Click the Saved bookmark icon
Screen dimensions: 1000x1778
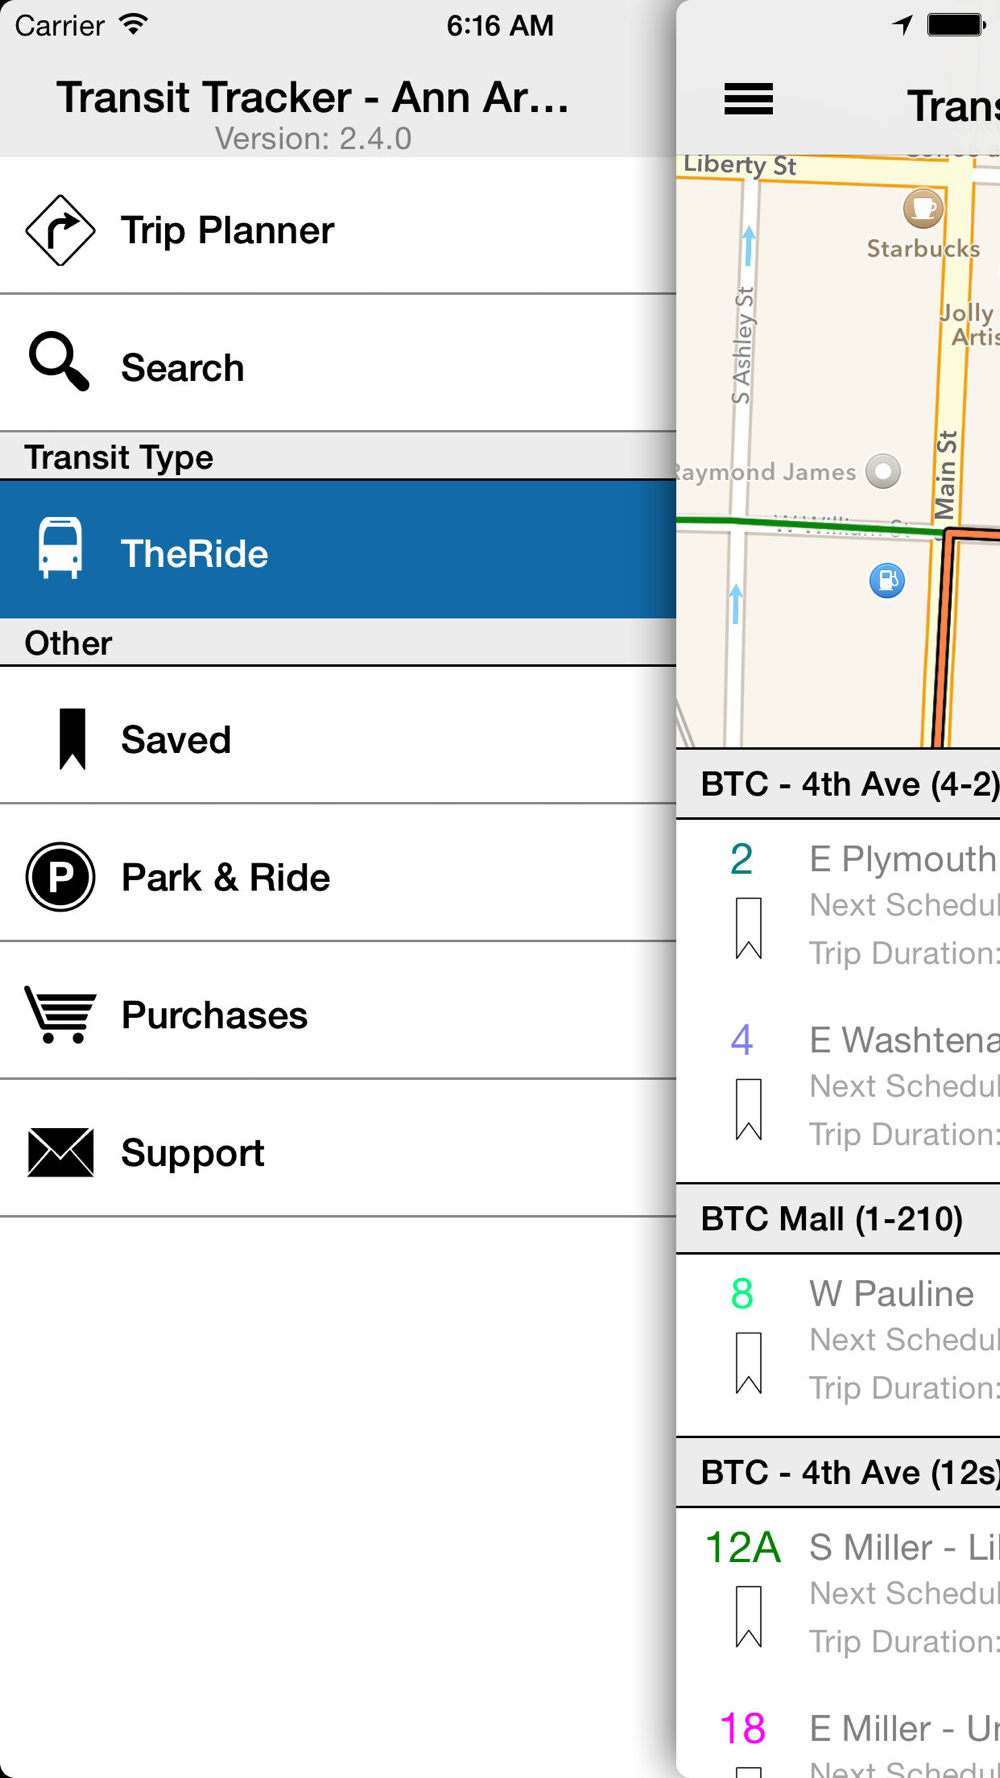click(72, 739)
